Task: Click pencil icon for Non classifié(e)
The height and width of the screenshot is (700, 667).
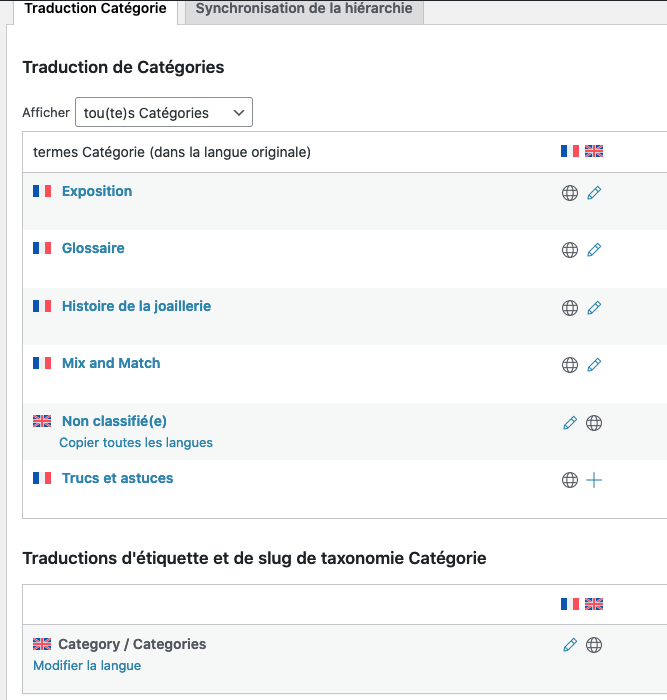Action: (x=570, y=423)
